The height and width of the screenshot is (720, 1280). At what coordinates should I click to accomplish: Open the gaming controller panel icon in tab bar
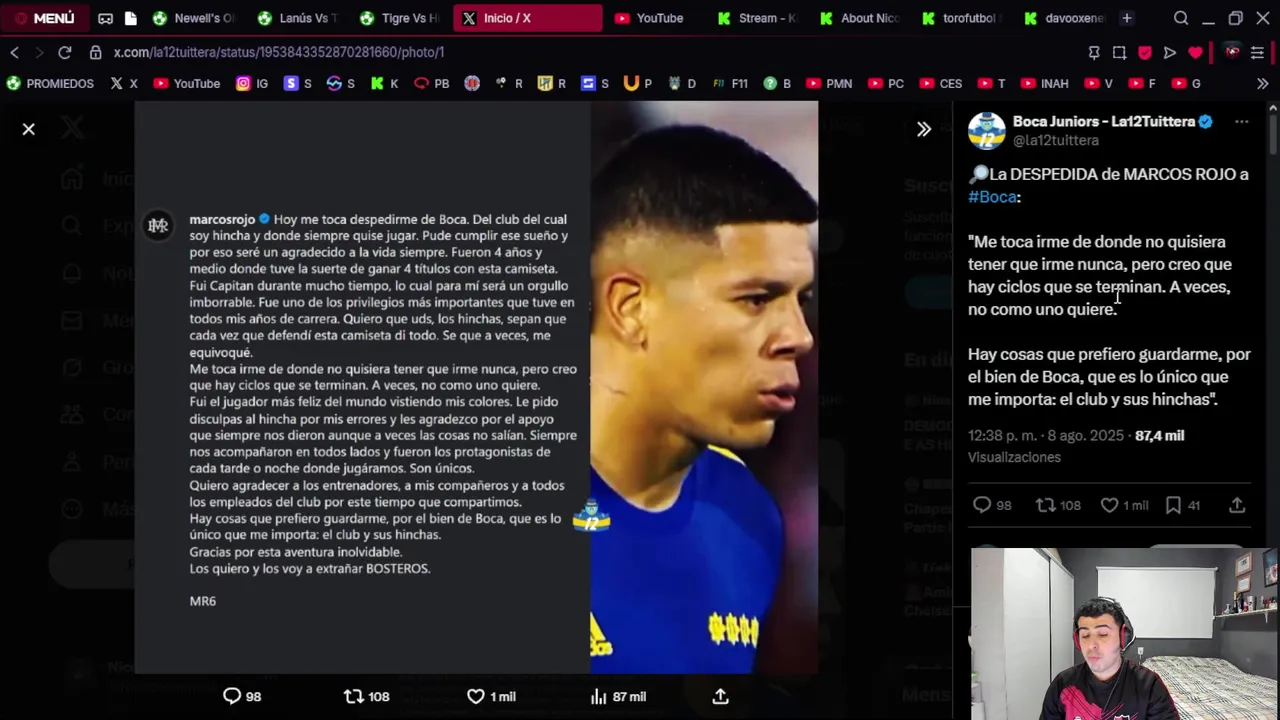pyautogui.click(x=105, y=18)
